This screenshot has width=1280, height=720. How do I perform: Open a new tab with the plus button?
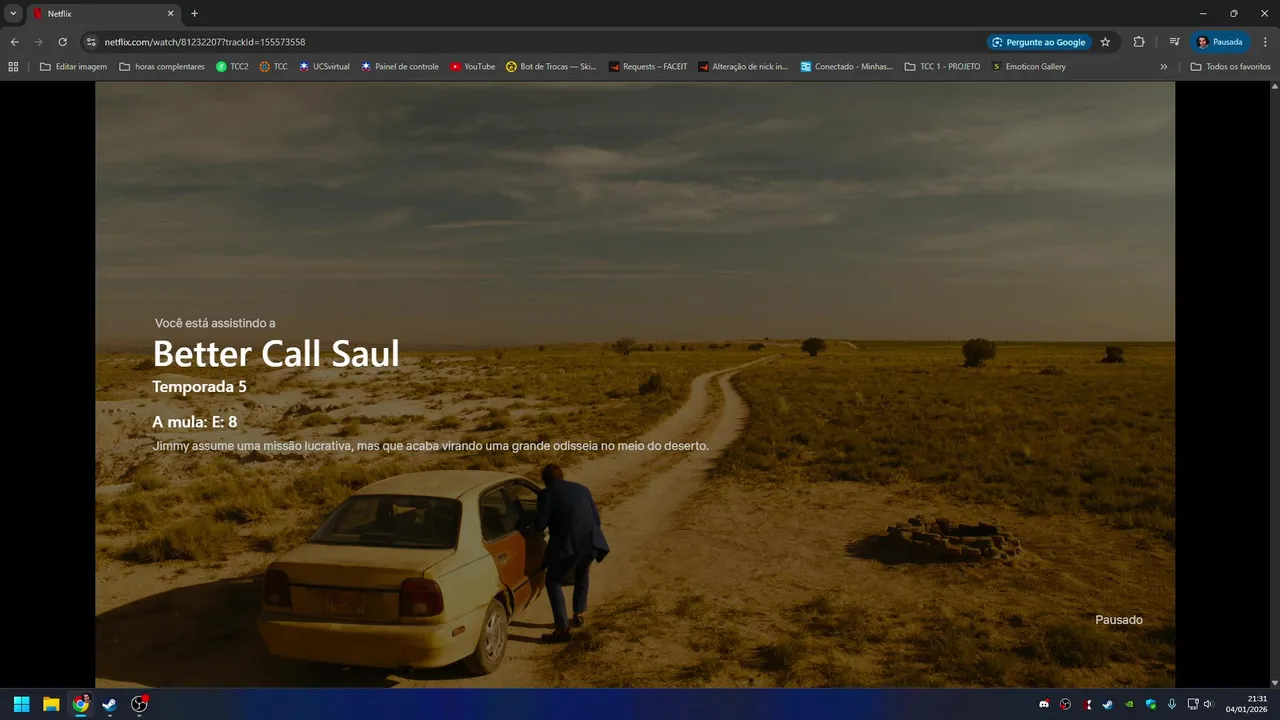point(194,13)
